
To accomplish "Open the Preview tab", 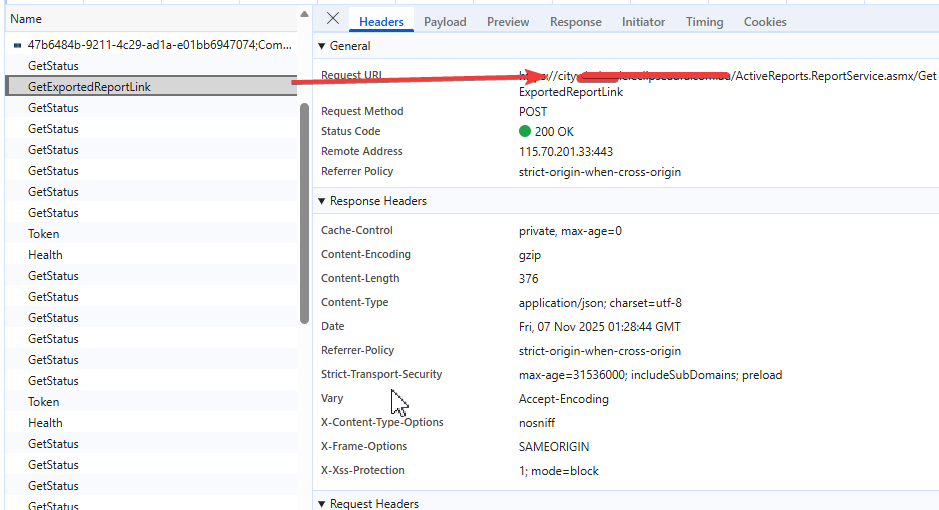I will pos(508,22).
